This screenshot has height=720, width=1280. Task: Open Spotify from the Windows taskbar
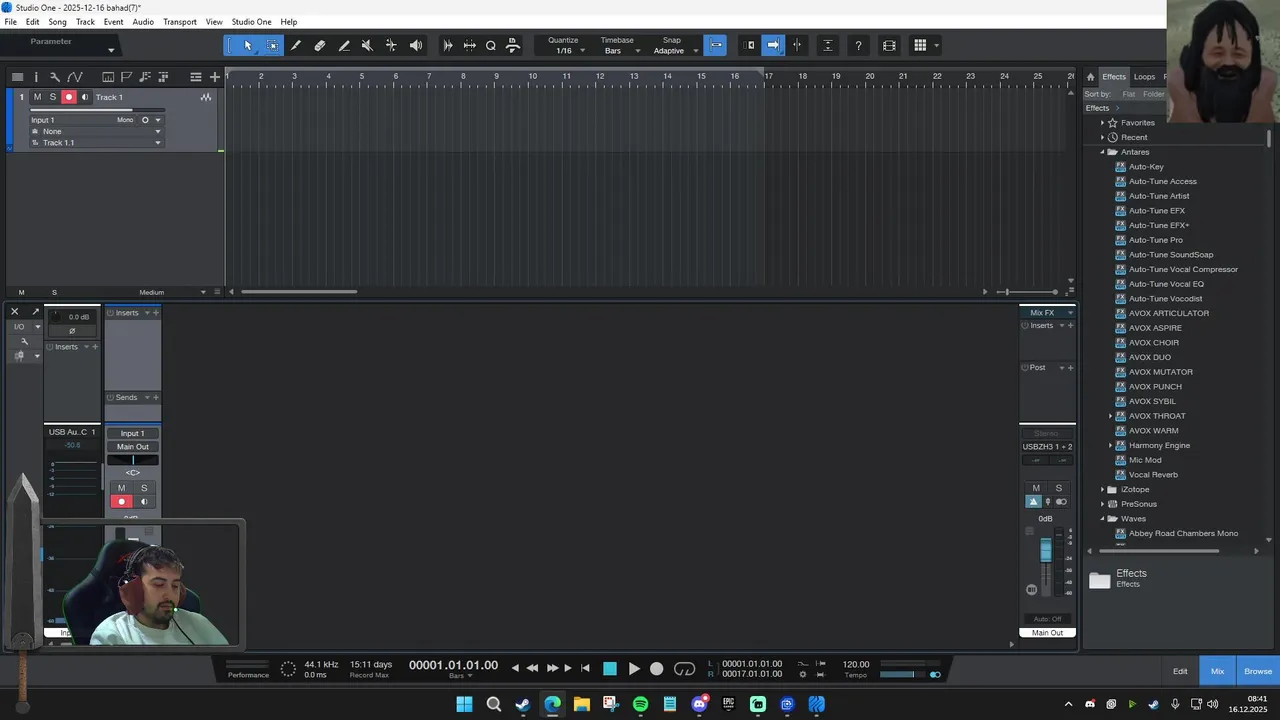[x=640, y=704]
